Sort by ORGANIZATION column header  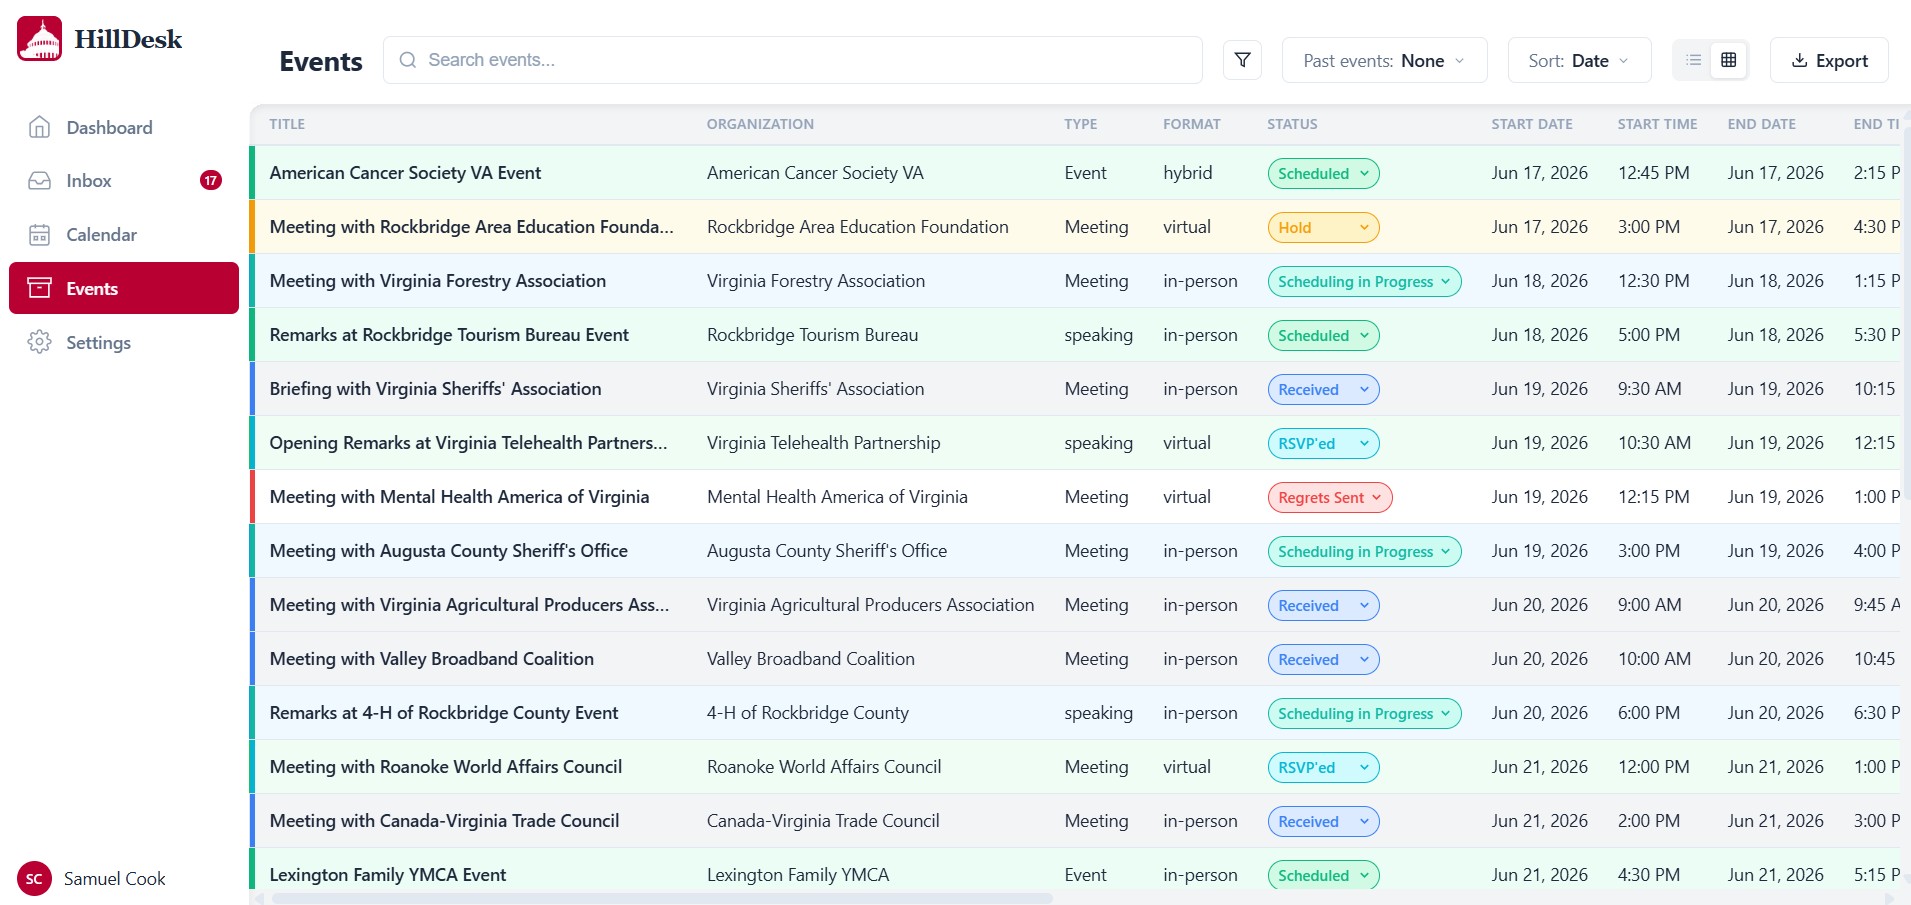coord(760,124)
